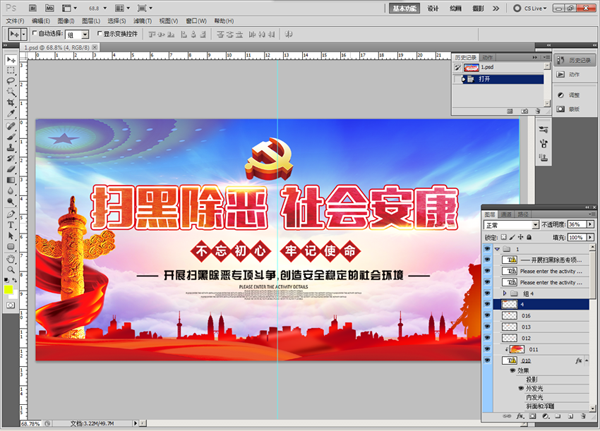Select the Zoom tool in the toolbox

point(11,269)
